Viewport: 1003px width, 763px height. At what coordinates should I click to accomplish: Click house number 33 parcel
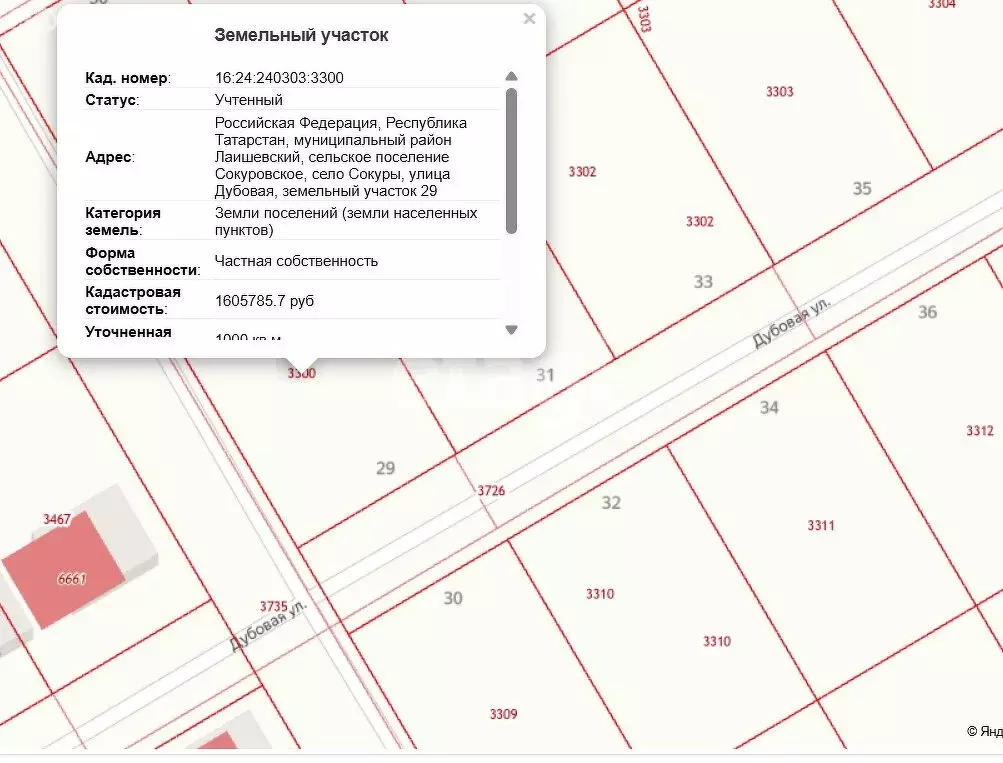(703, 281)
